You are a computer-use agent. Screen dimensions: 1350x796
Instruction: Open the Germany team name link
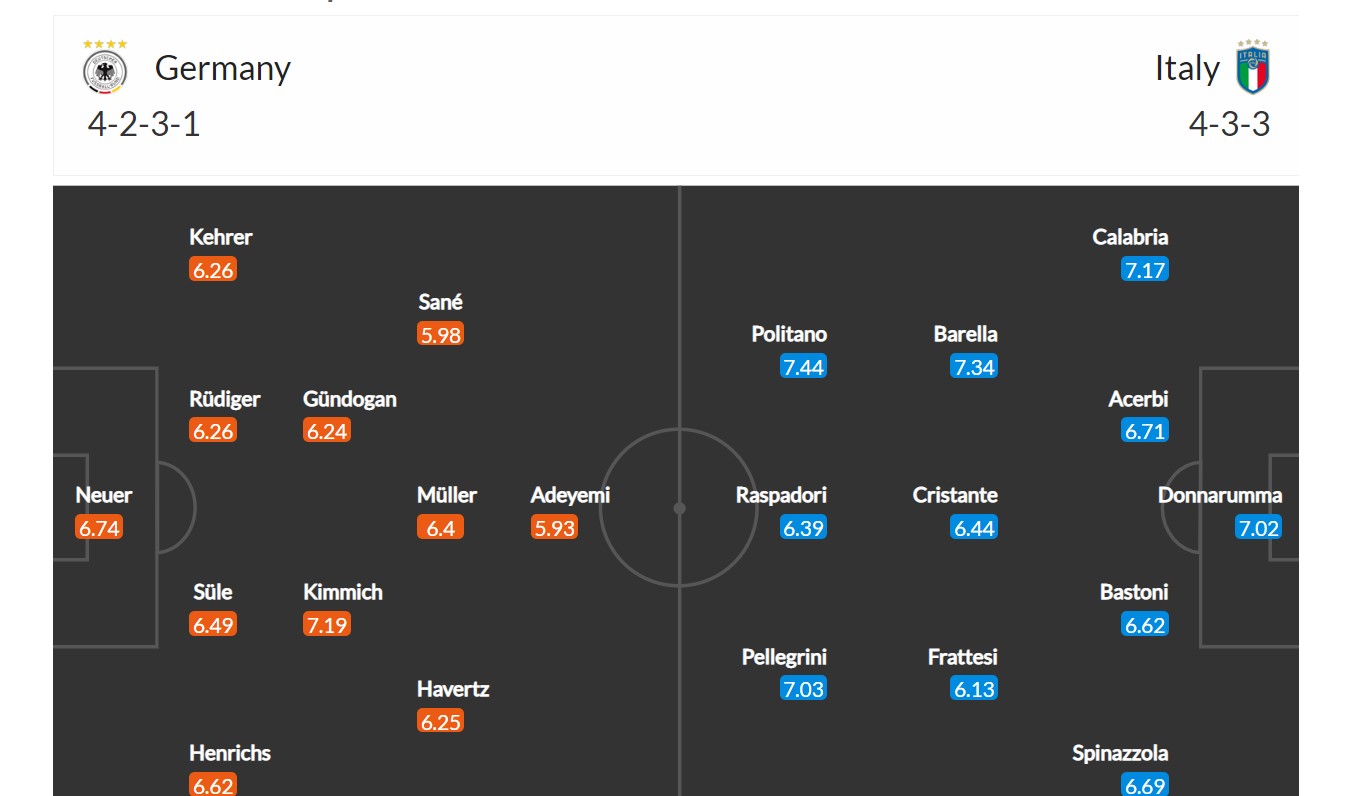point(223,68)
